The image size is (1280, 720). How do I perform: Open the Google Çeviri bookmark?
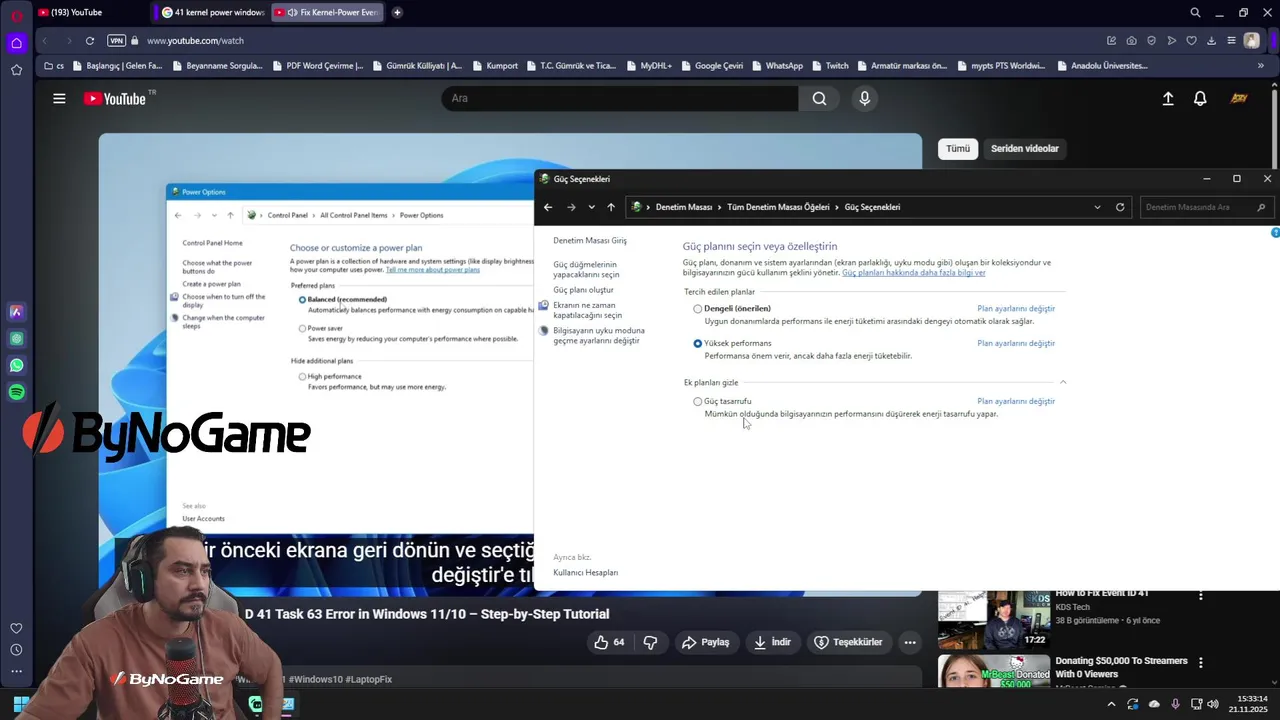click(711, 66)
